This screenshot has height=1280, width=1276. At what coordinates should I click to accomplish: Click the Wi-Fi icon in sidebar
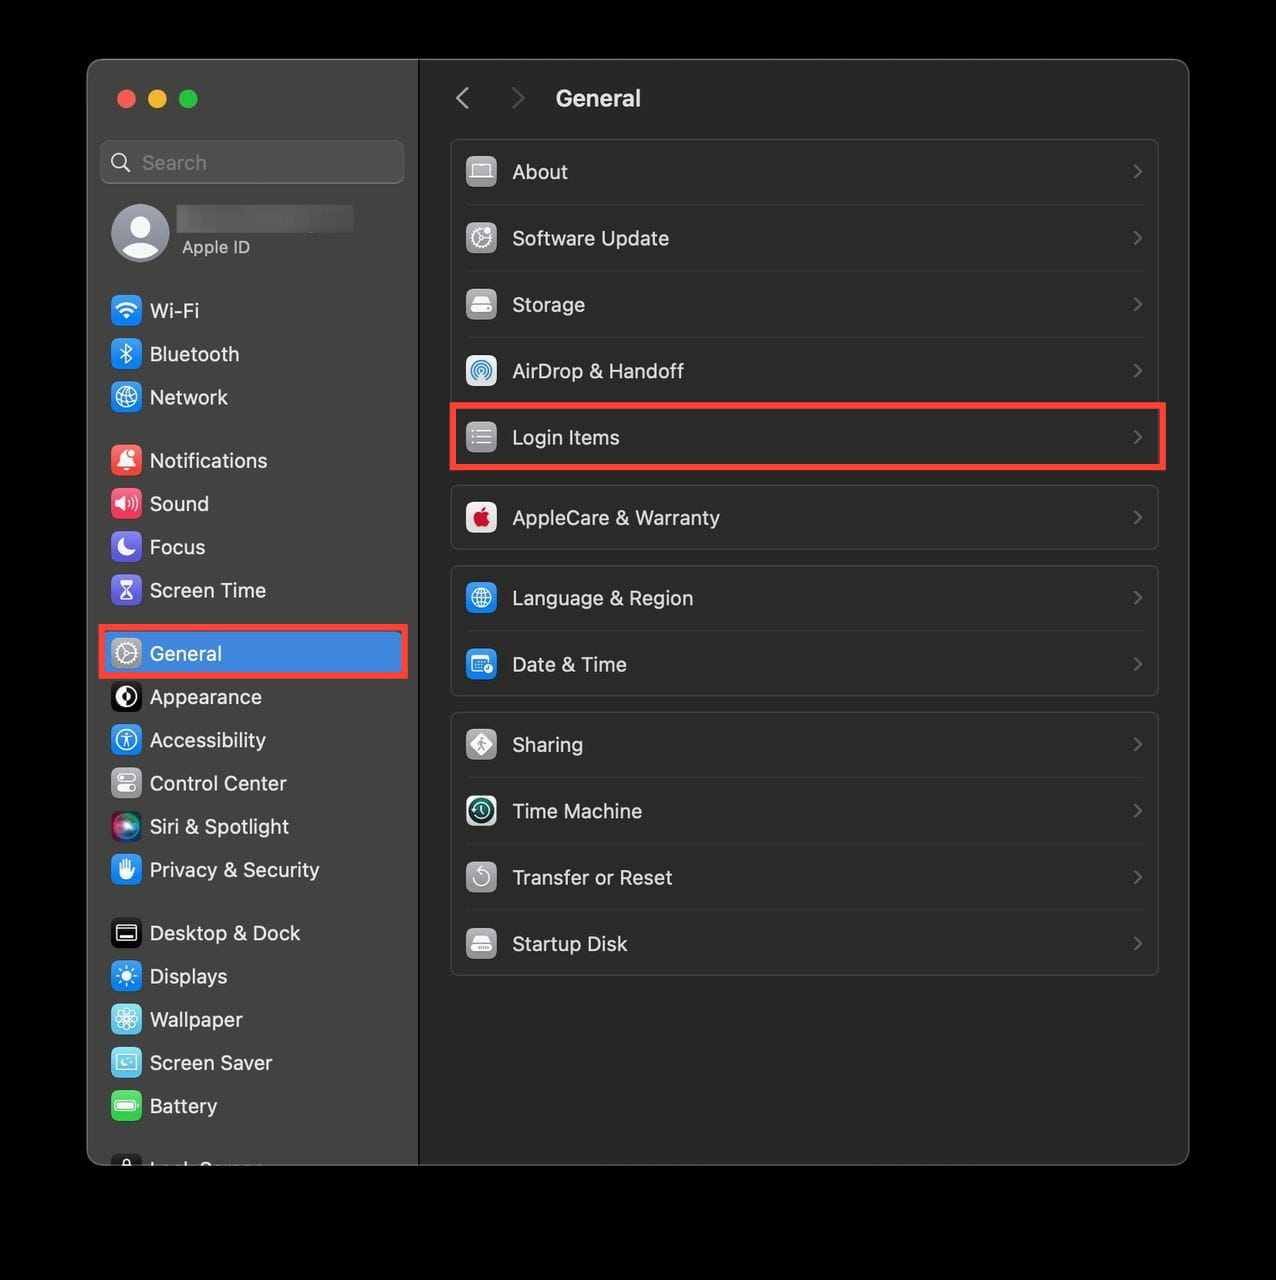pos(126,310)
